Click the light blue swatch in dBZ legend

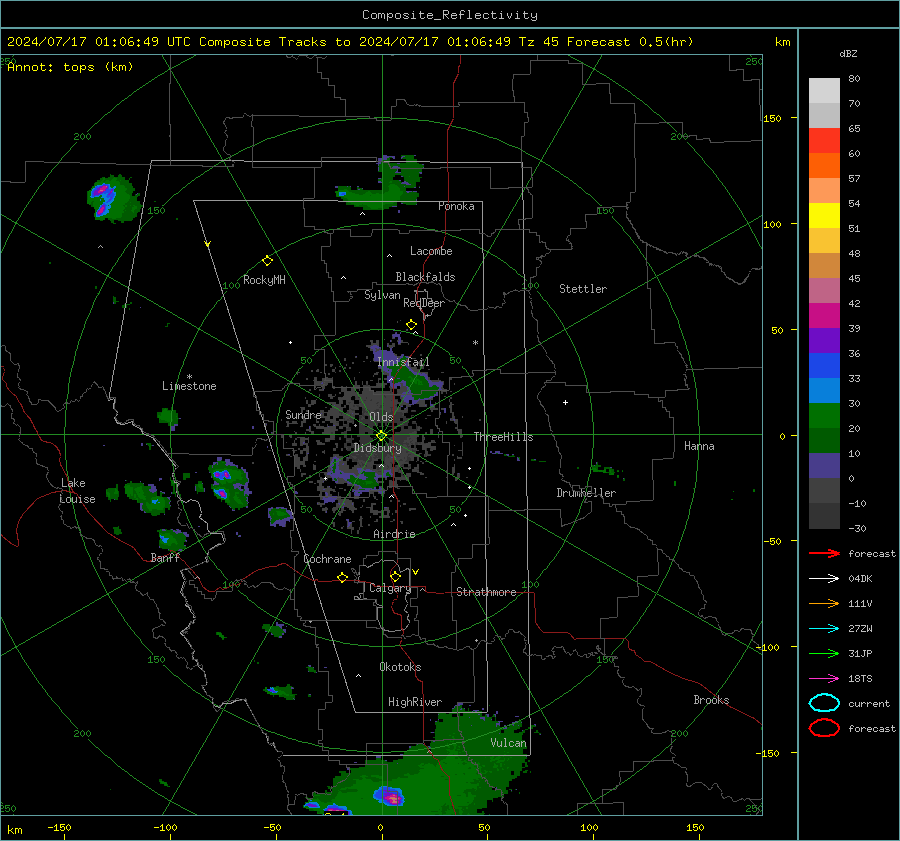click(x=824, y=390)
